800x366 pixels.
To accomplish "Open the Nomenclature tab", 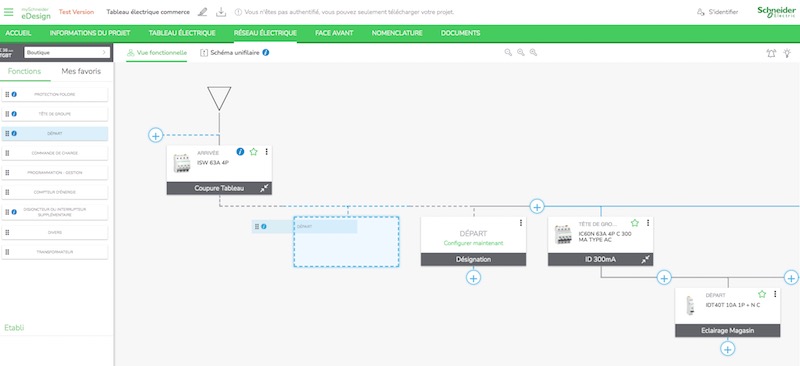I will point(397,33).
